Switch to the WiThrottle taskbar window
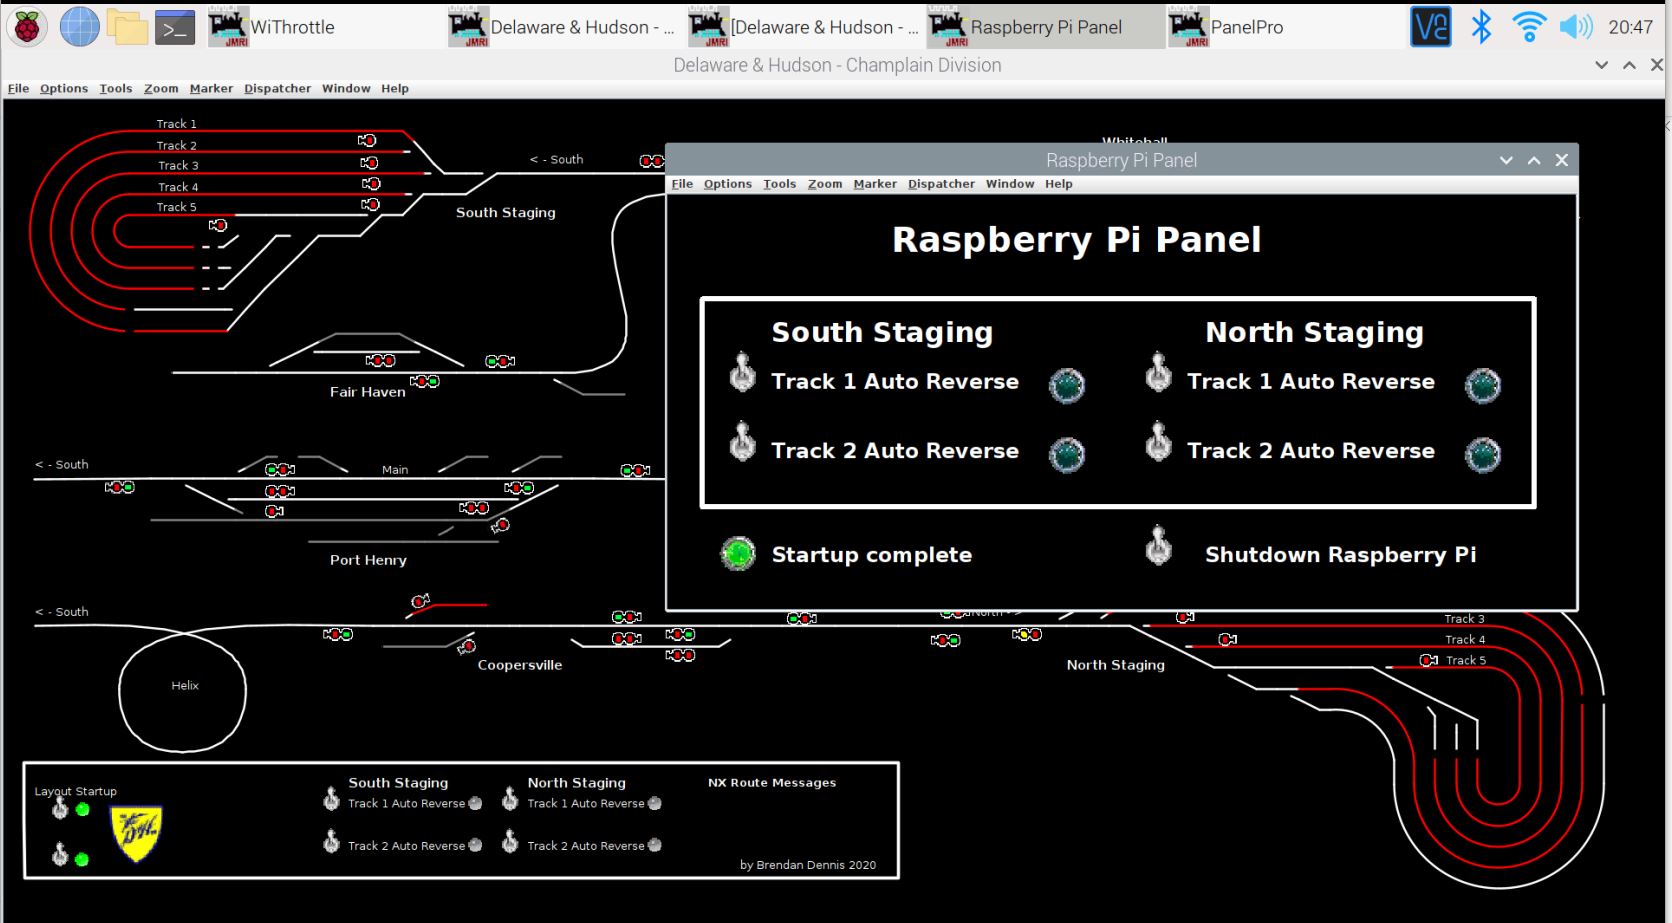The width and height of the screenshot is (1672, 923). (324, 27)
